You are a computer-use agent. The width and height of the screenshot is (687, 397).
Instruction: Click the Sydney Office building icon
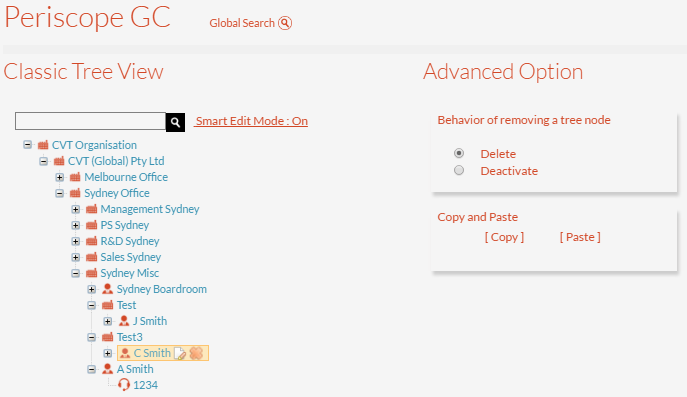point(75,193)
